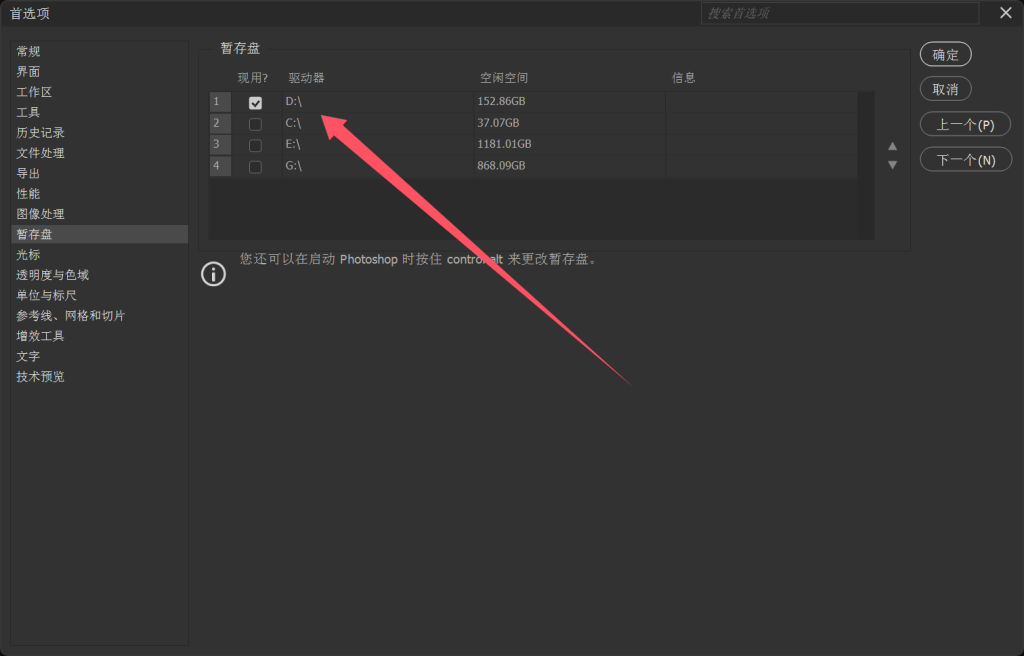Select 参考线、网格和切片 in the sidebar
This screenshot has width=1024, height=656.
pyautogui.click(x=70, y=315)
